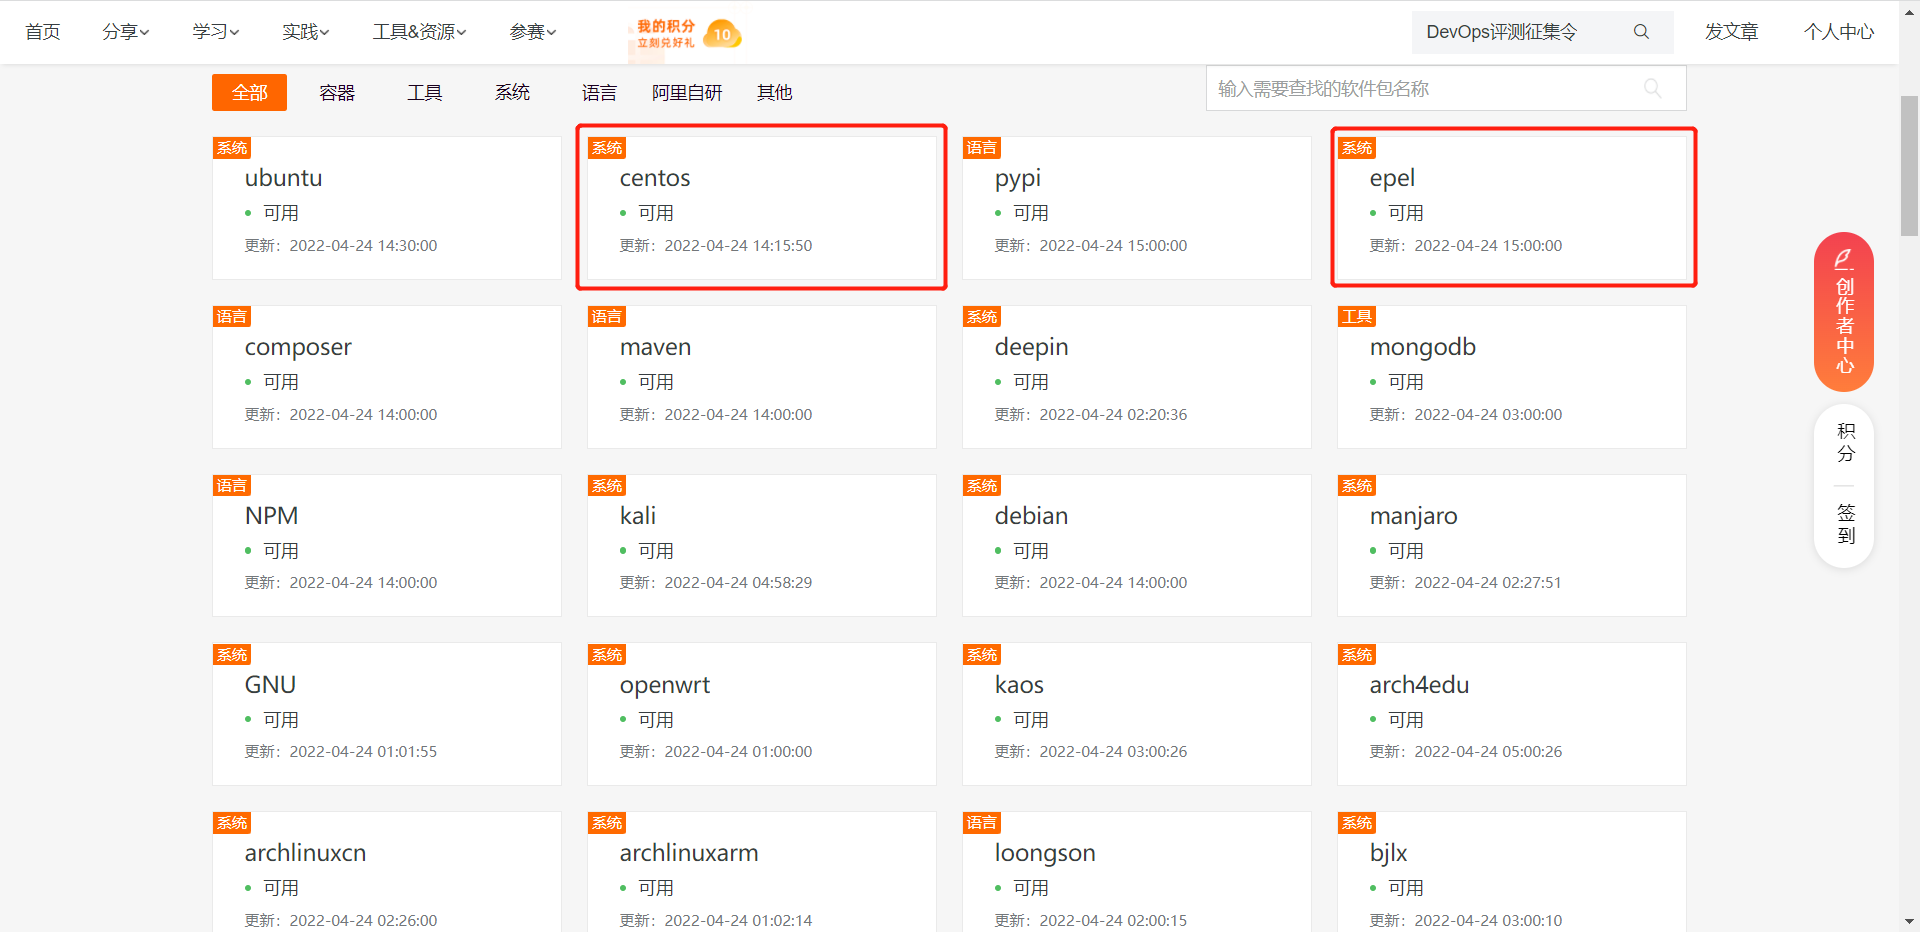Expand the 学习 dropdown menu

tap(216, 32)
